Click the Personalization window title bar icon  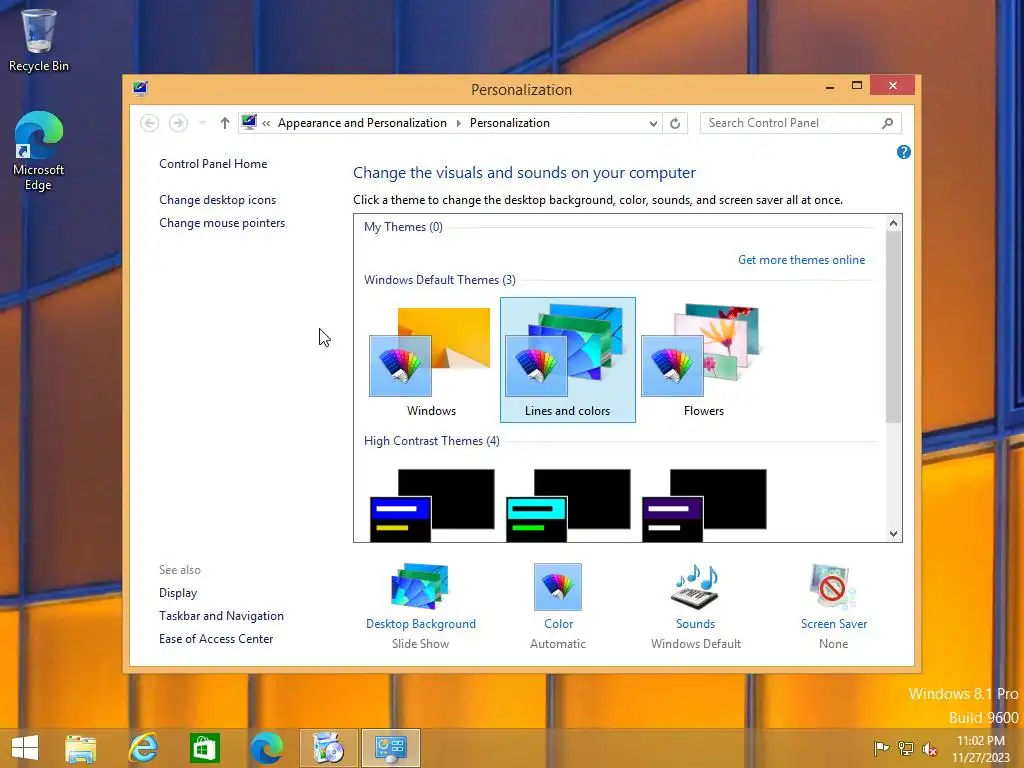pos(140,89)
